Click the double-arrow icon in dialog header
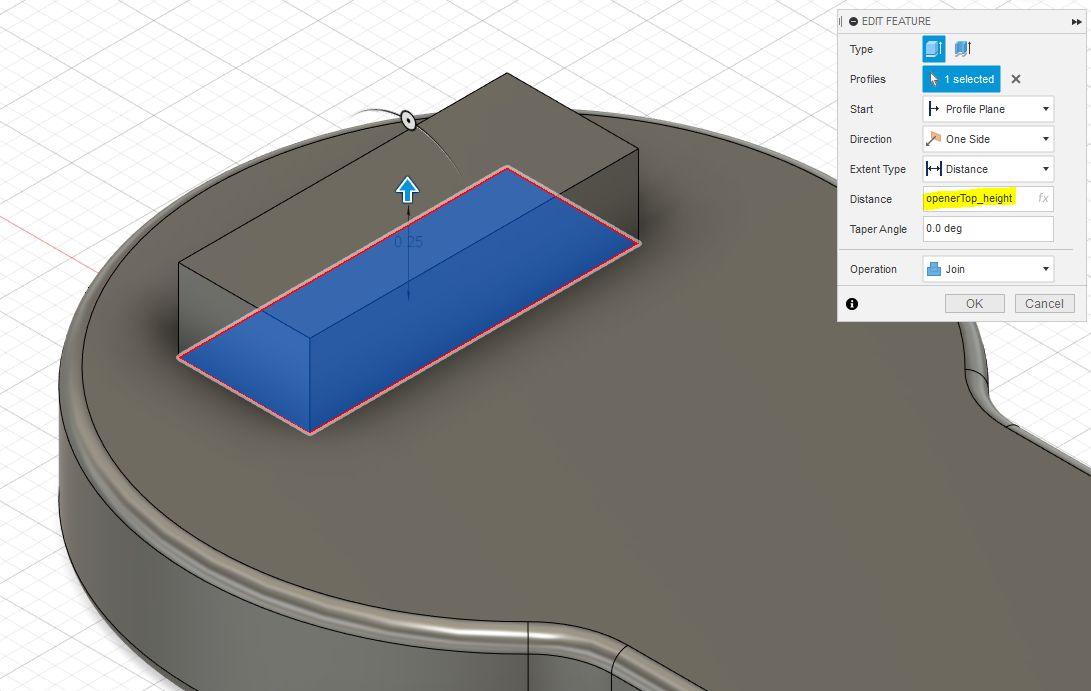 1077,21
